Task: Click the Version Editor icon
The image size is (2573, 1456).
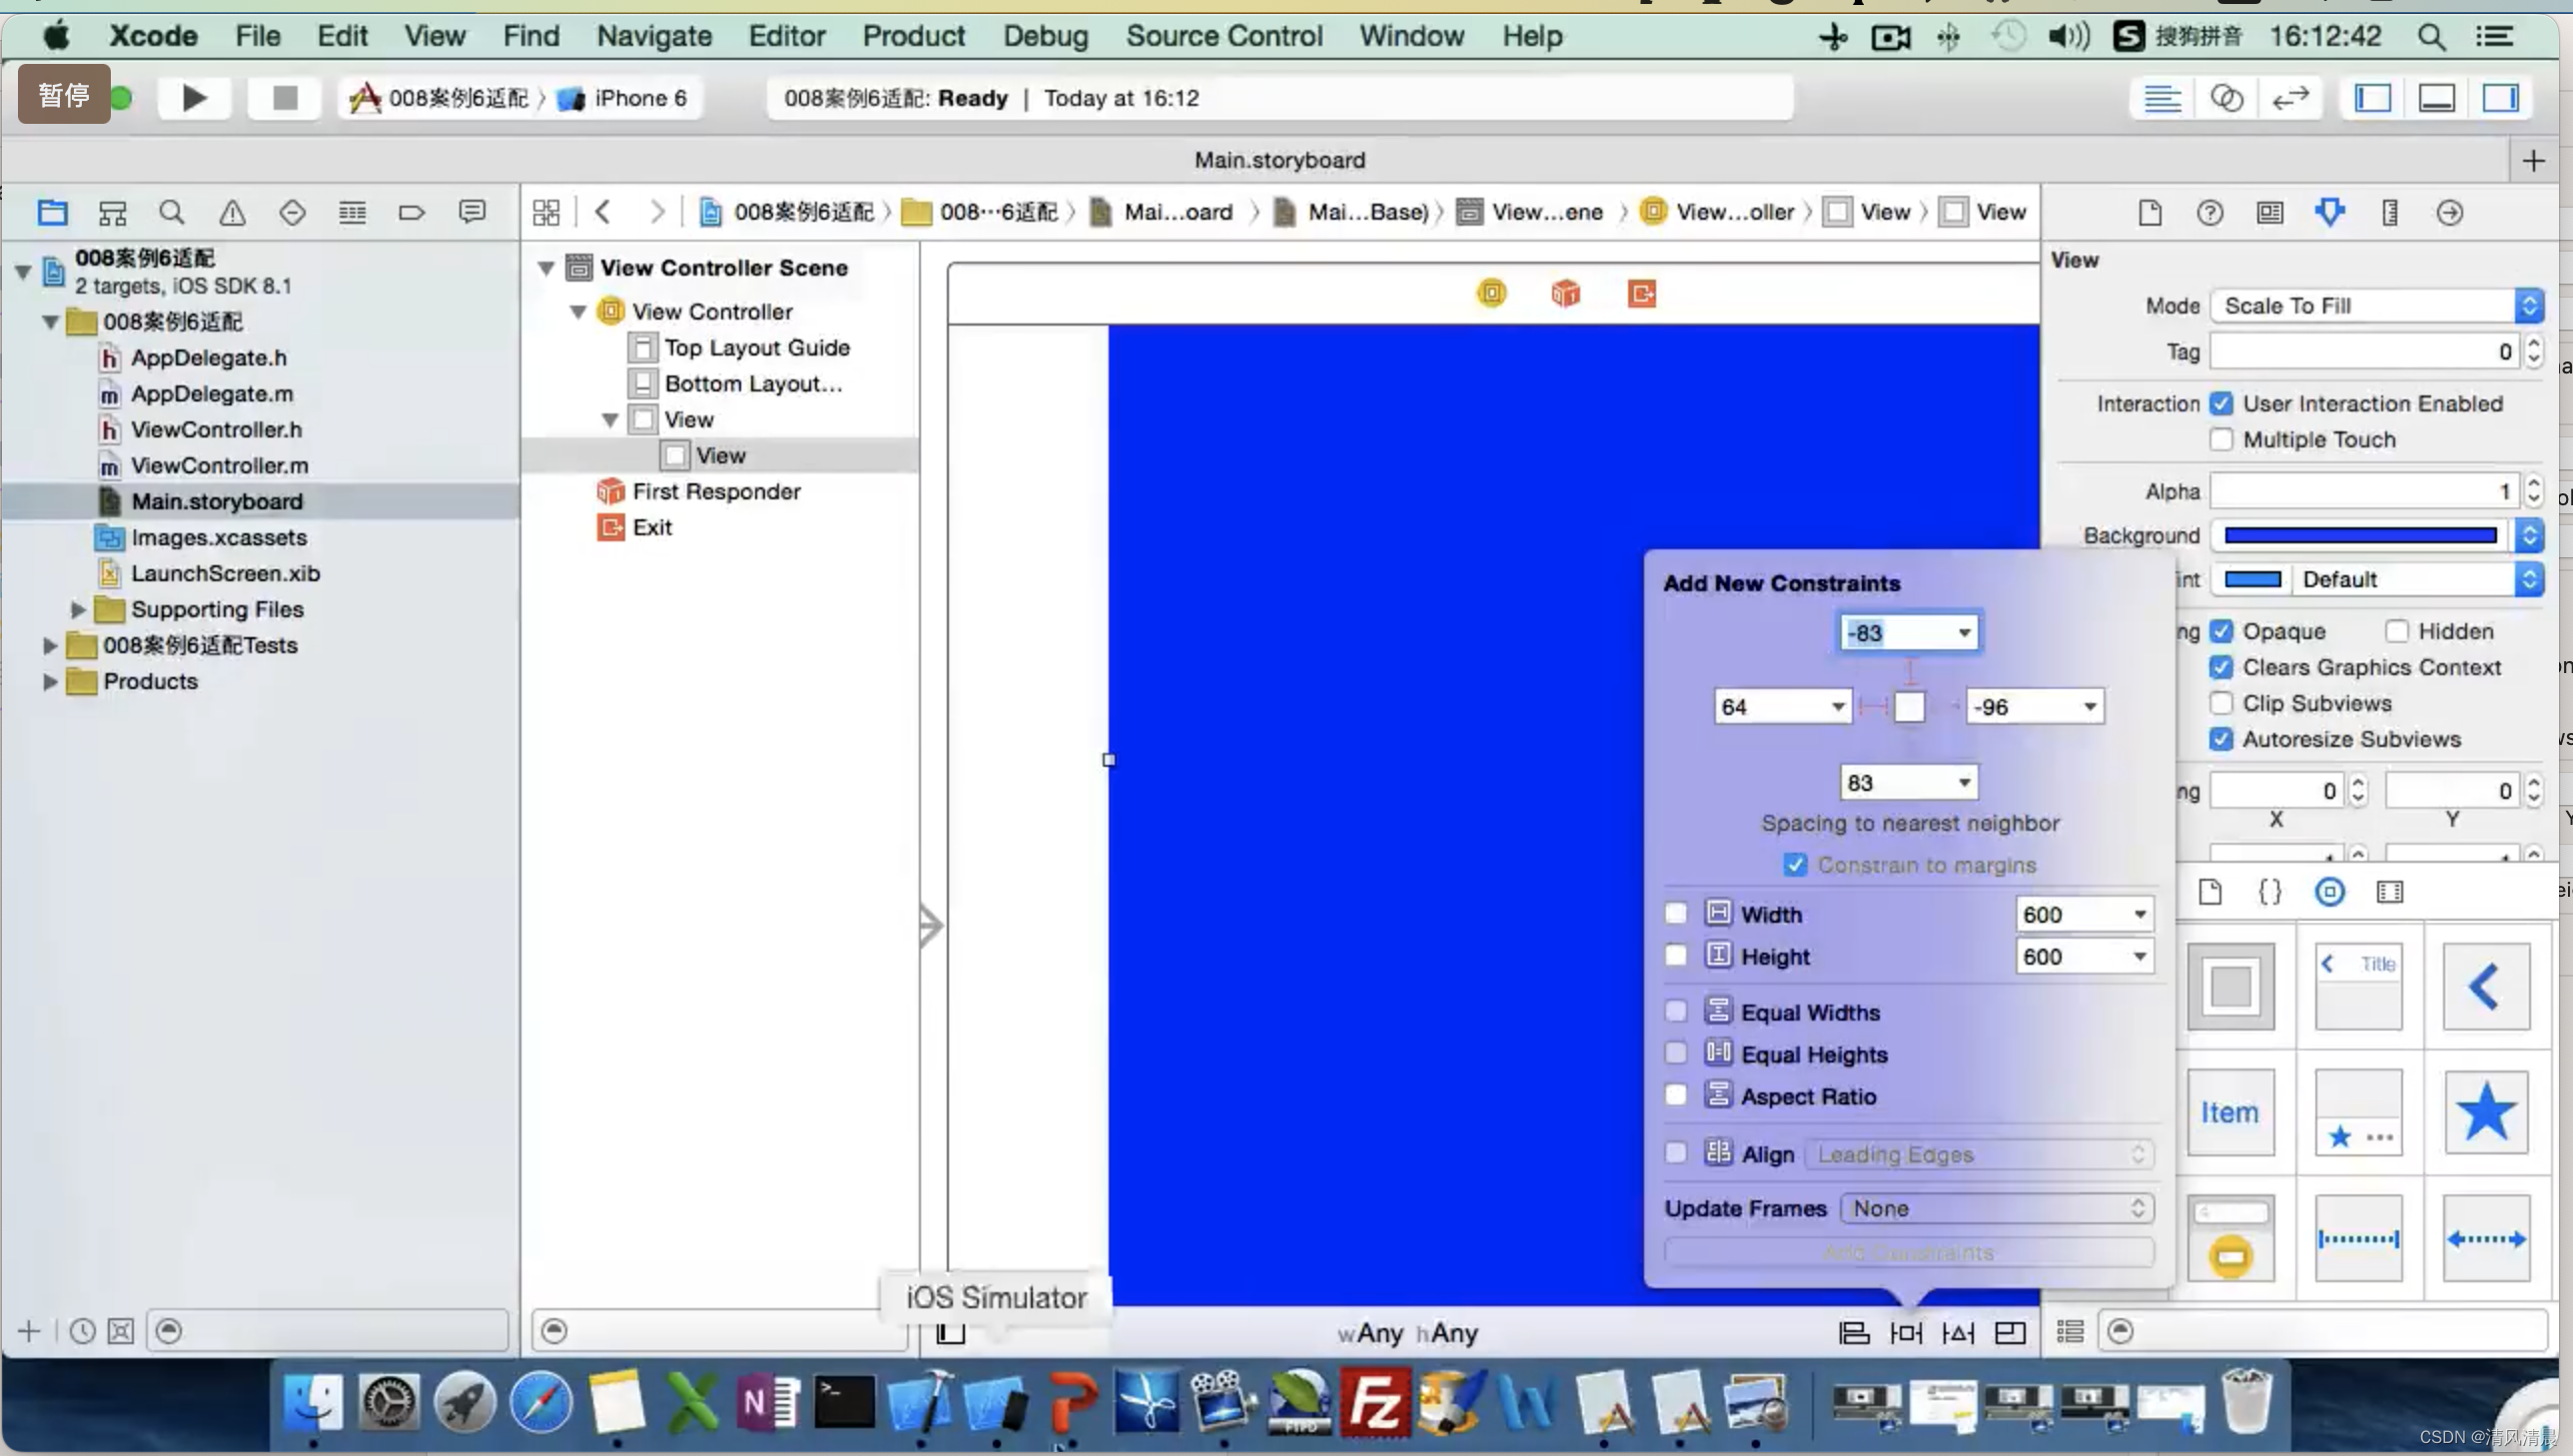Action: 2290,97
